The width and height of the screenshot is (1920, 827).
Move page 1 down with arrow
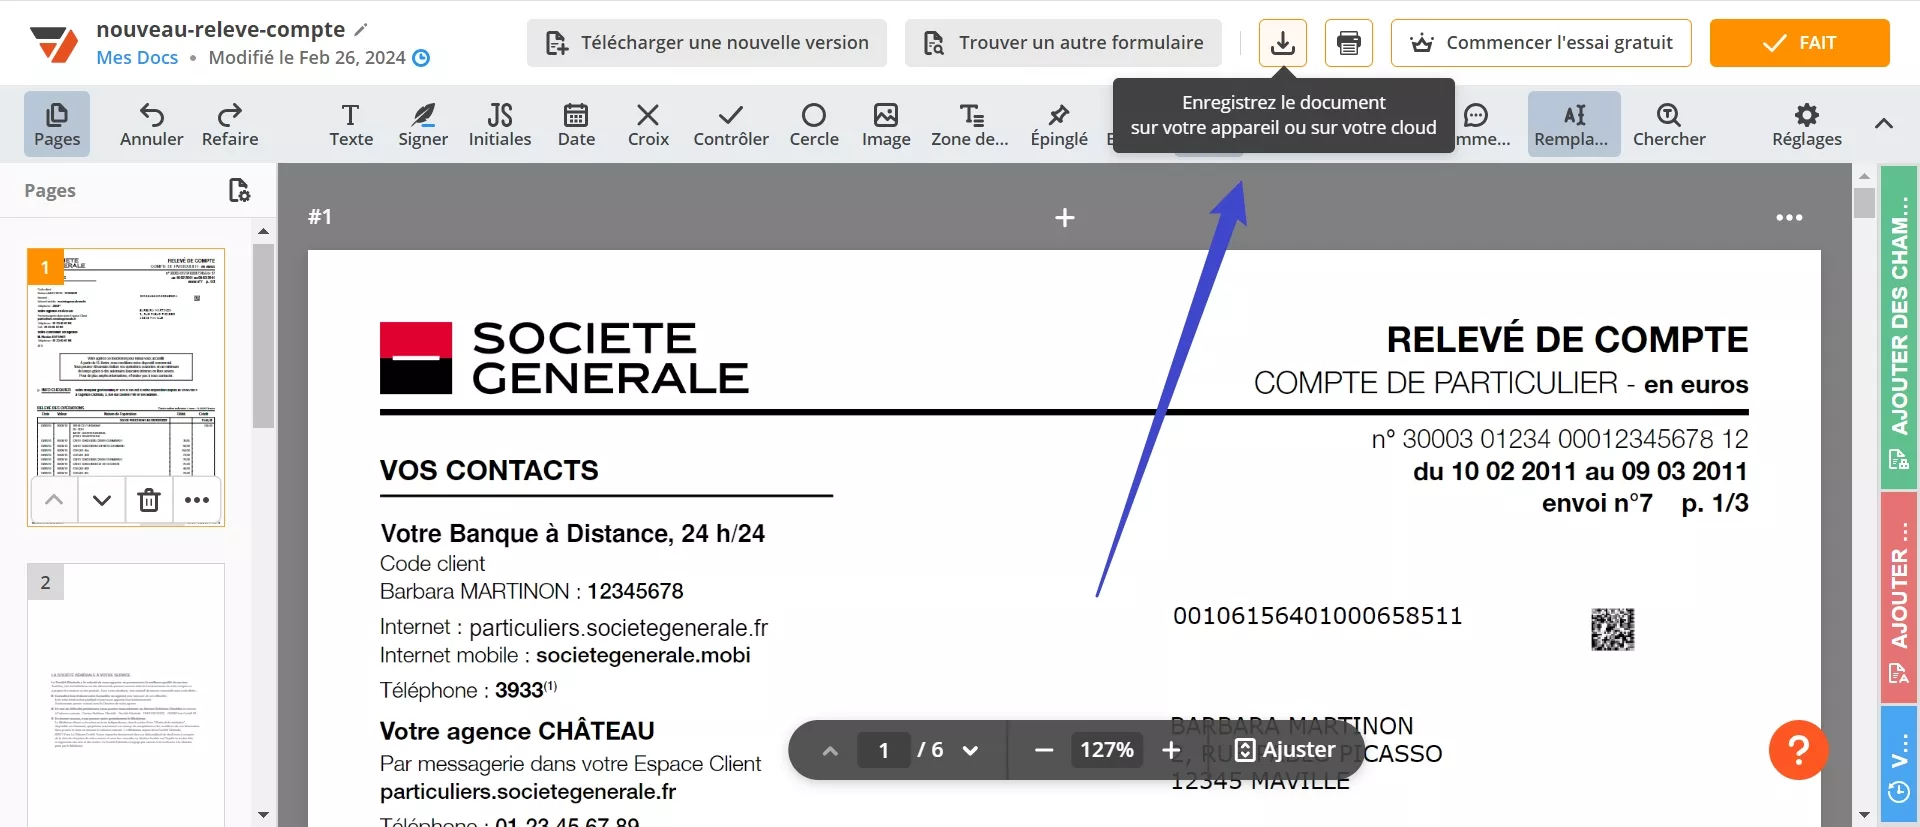pyautogui.click(x=102, y=500)
